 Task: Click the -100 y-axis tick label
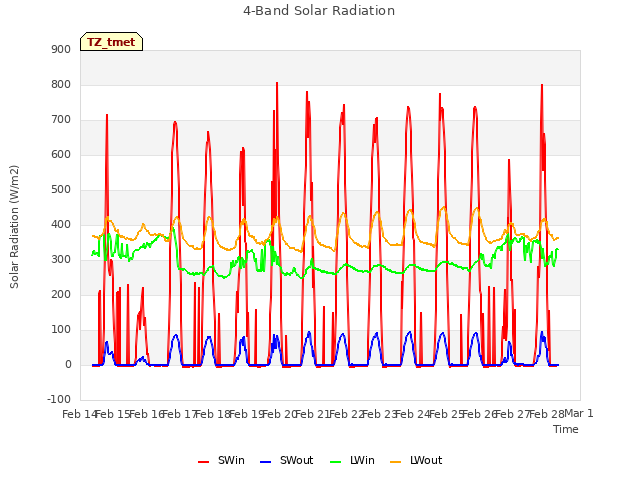tap(59, 399)
